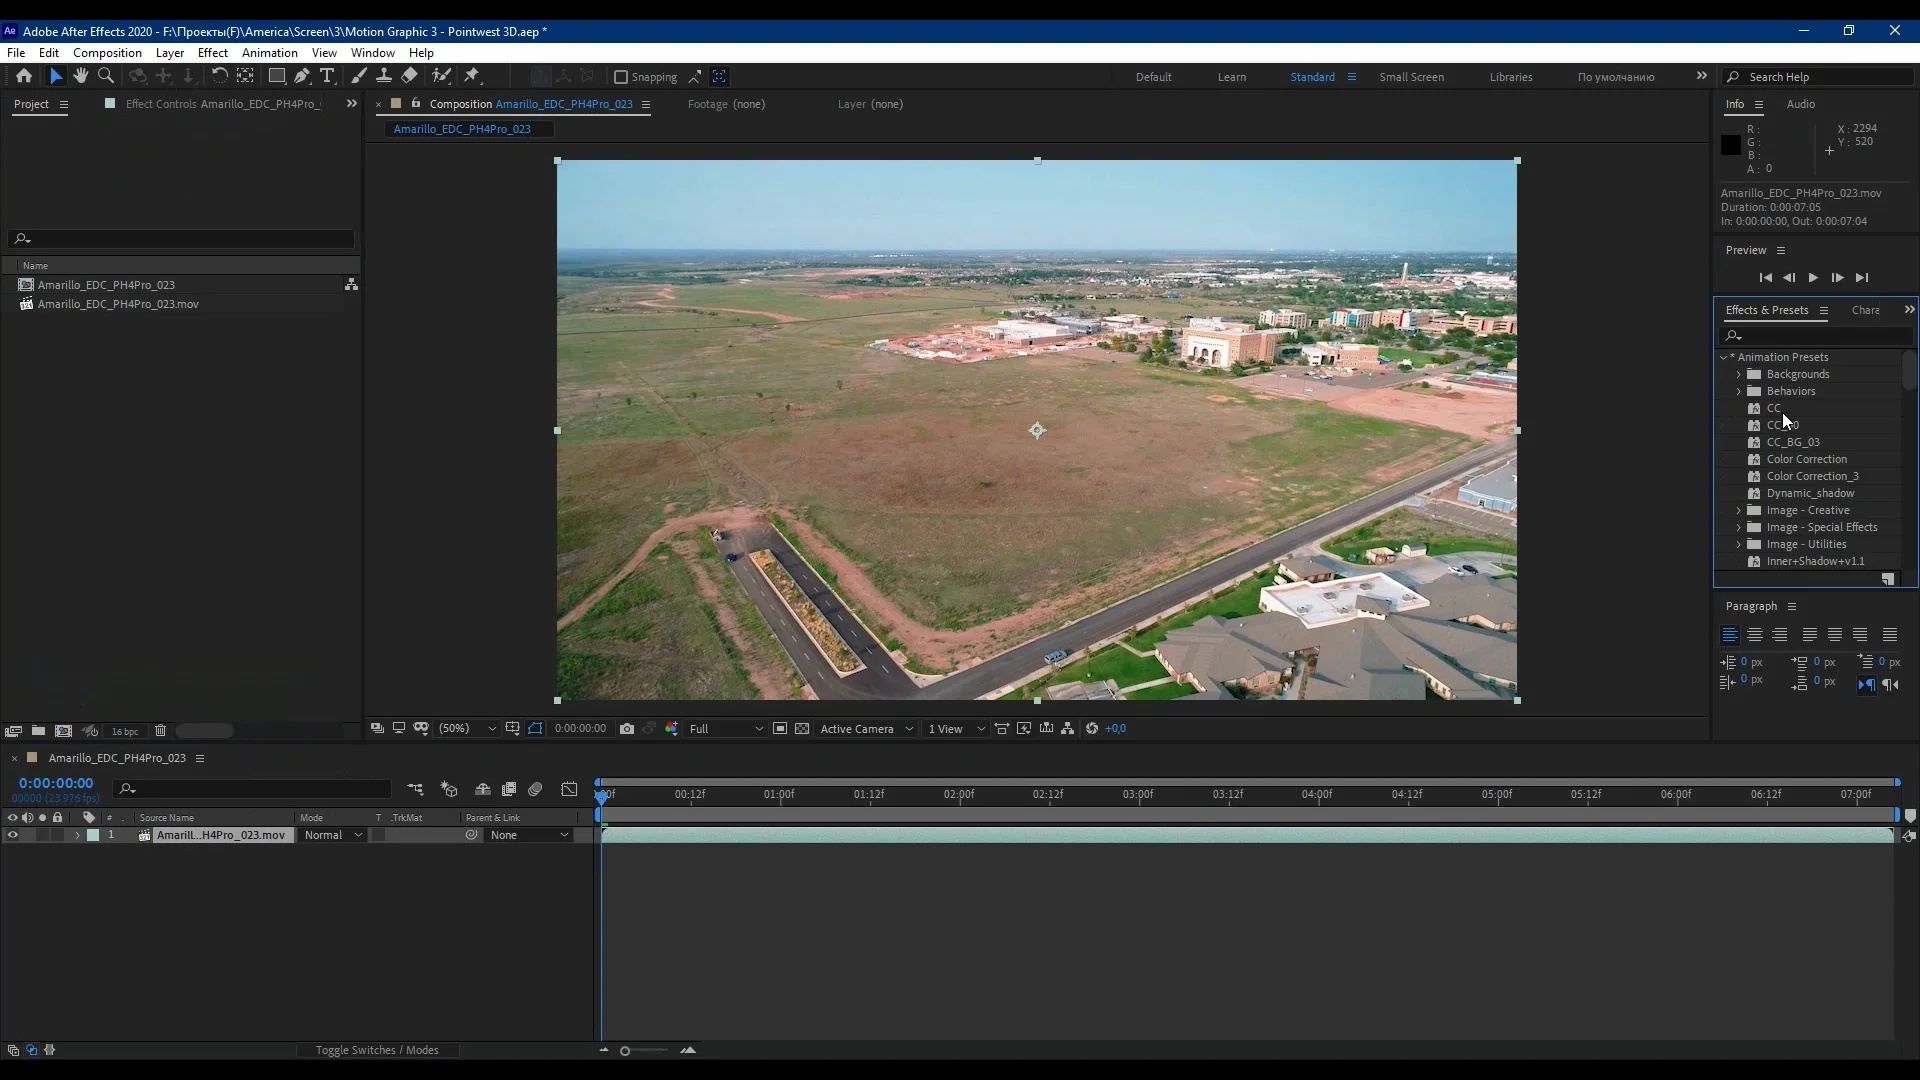Click the timeline zoom slider
Screen dimensions: 1920x1080
pyautogui.click(x=626, y=1051)
